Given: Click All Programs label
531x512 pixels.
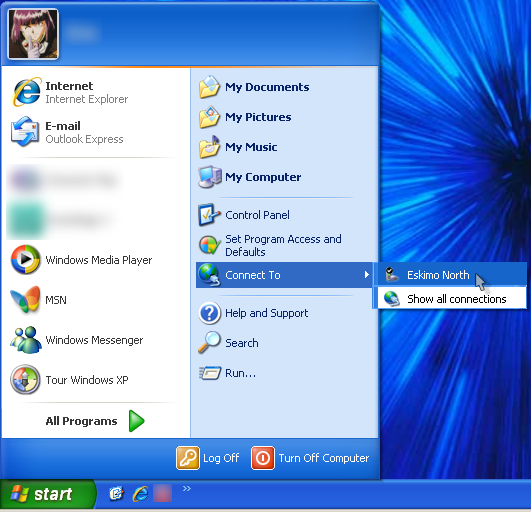Looking at the screenshot, I should tap(81, 421).
